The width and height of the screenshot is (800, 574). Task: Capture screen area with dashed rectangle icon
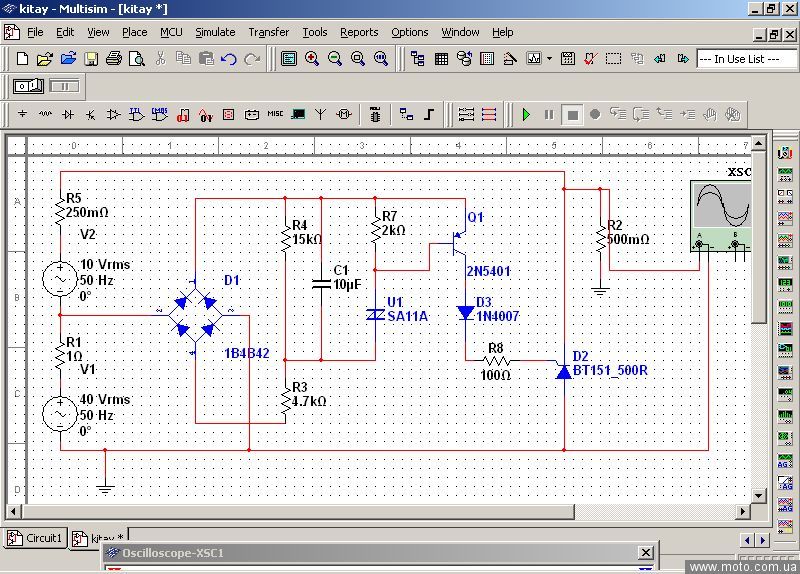click(613, 59)
